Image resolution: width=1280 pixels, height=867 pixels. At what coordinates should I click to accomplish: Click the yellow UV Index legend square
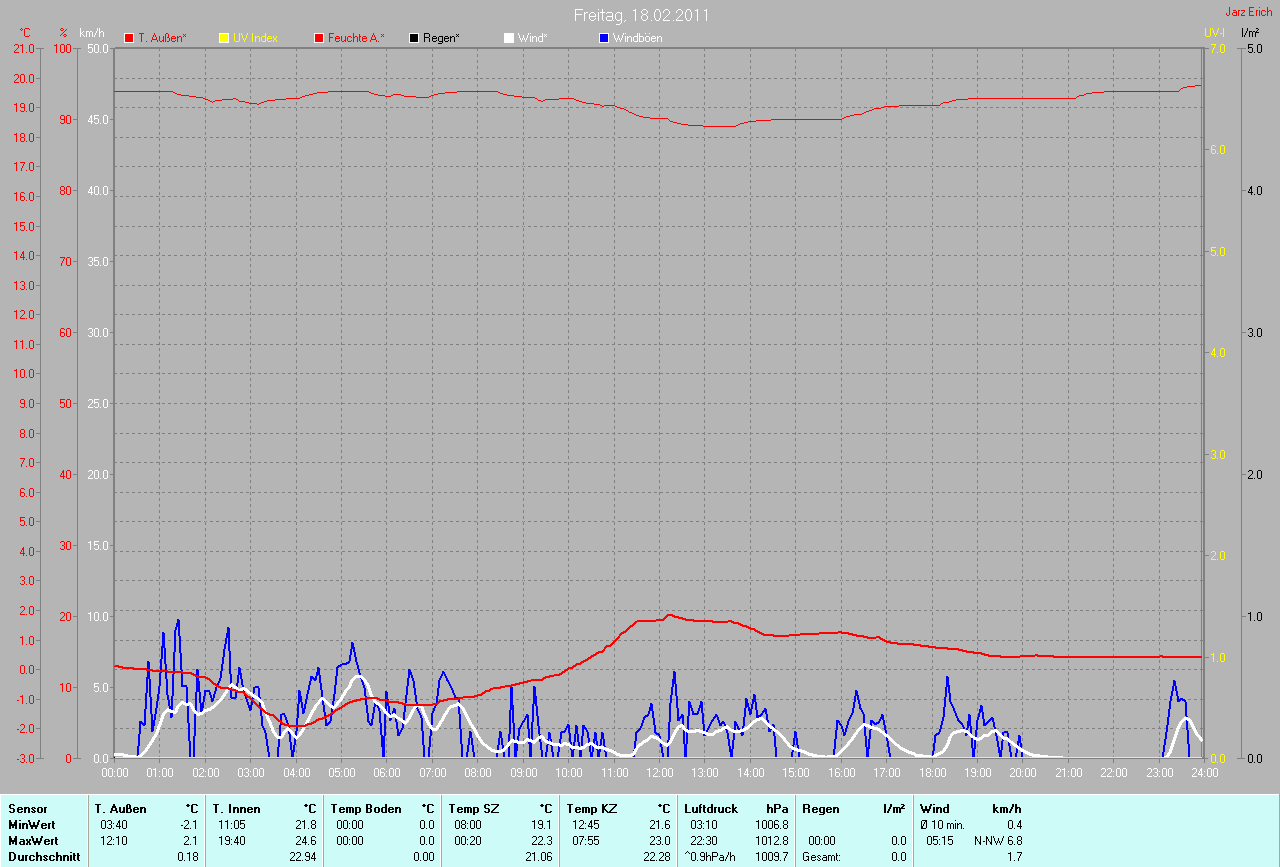pyautogui.click(x=223, y=38)
